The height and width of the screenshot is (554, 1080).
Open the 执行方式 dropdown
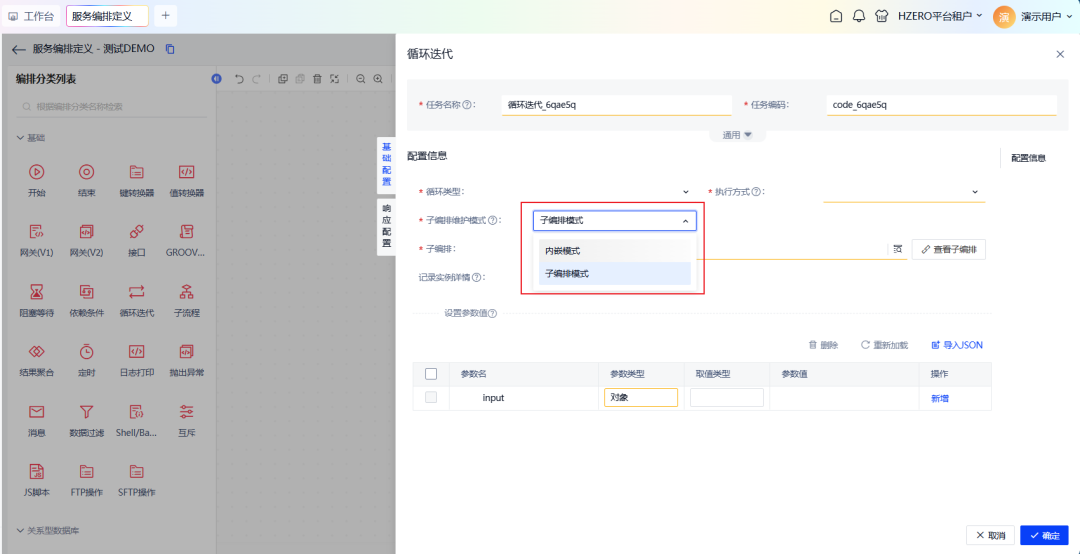[x=903, y=191]
